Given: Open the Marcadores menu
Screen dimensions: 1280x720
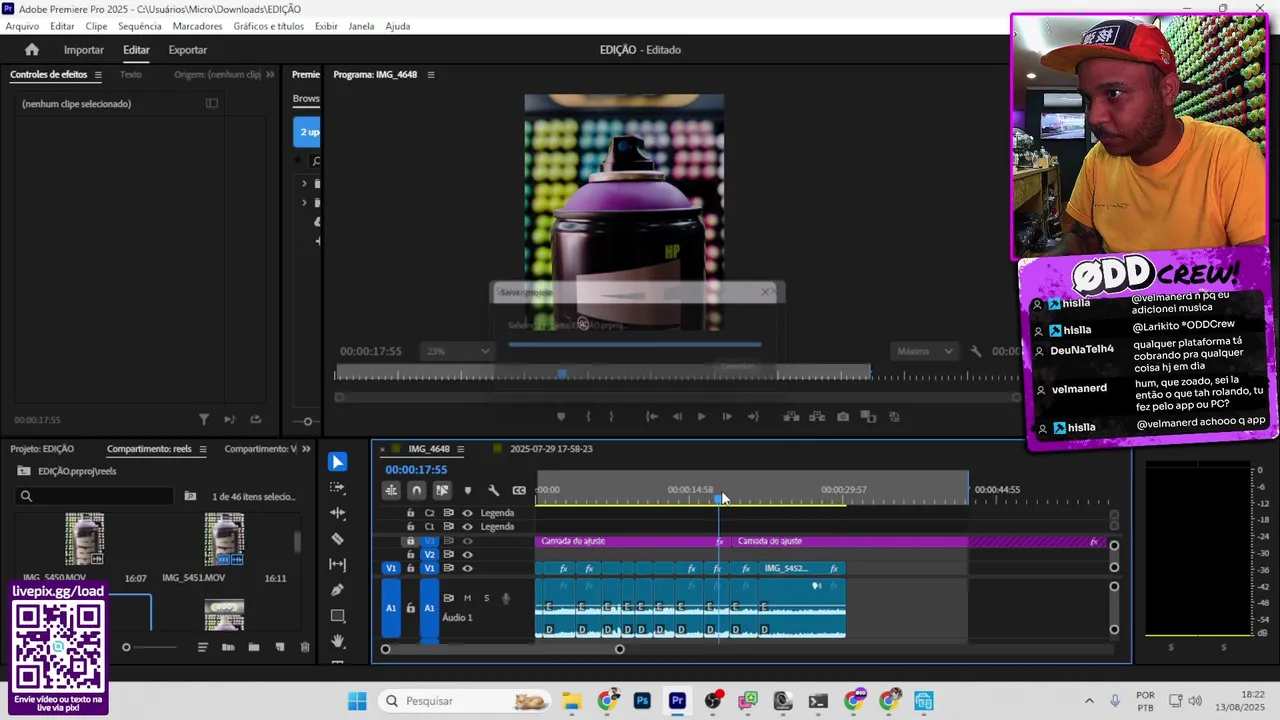Looking at the screenshot, I should (197, 26).
